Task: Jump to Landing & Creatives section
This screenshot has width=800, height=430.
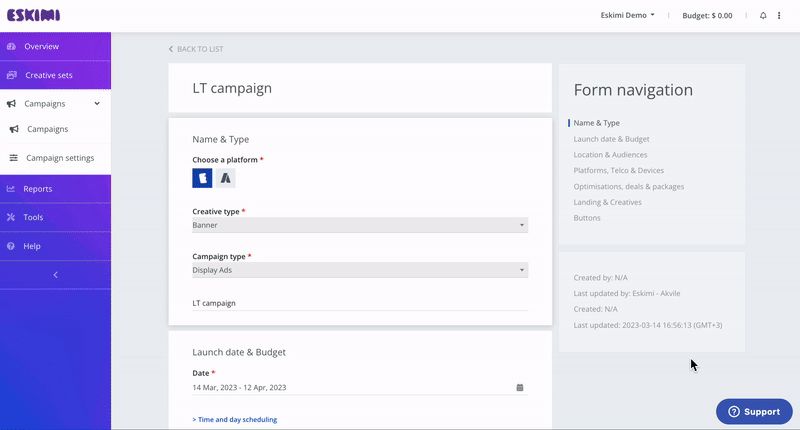Action: click(607, 202)
